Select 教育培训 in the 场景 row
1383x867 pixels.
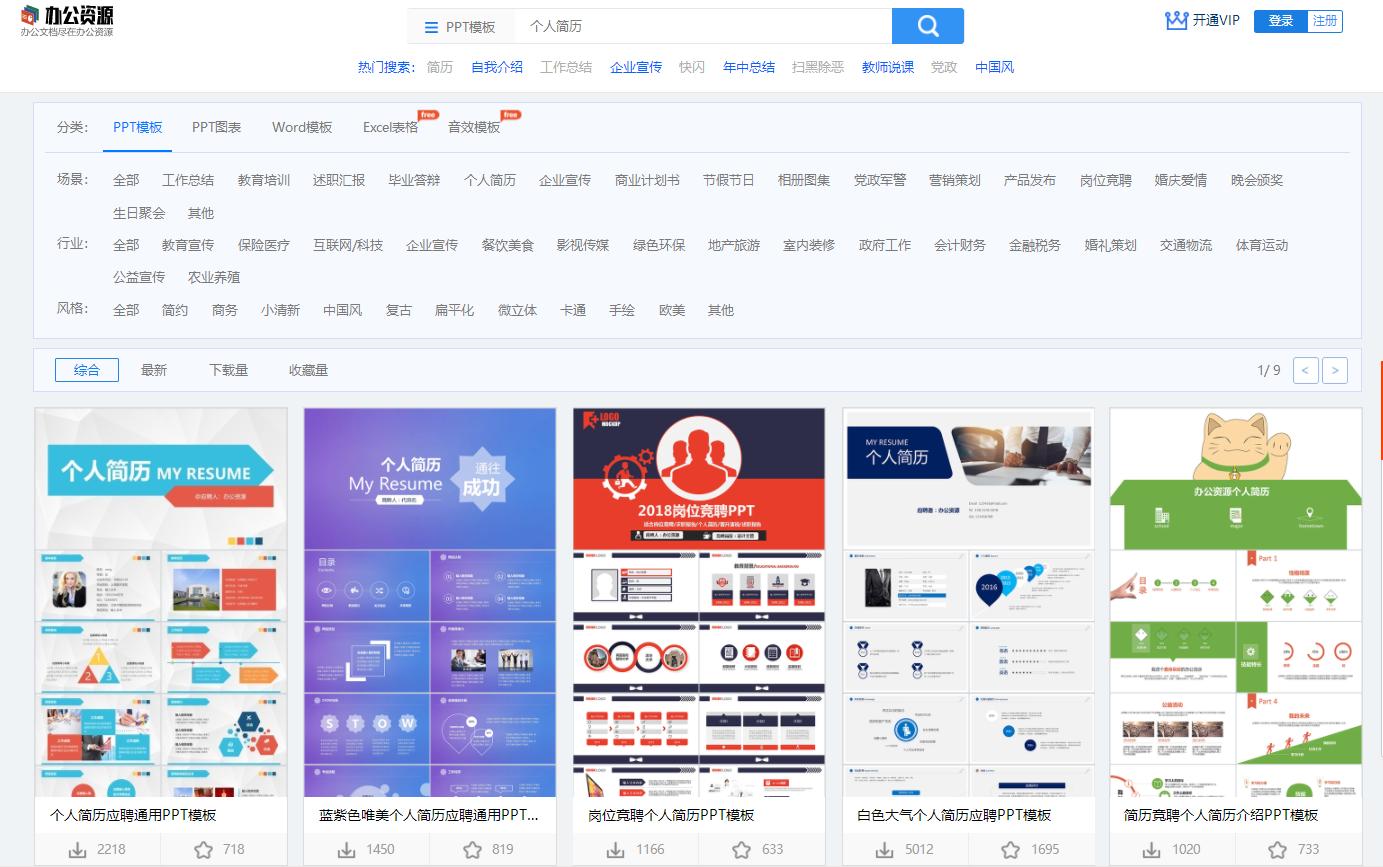click(265, 180)
